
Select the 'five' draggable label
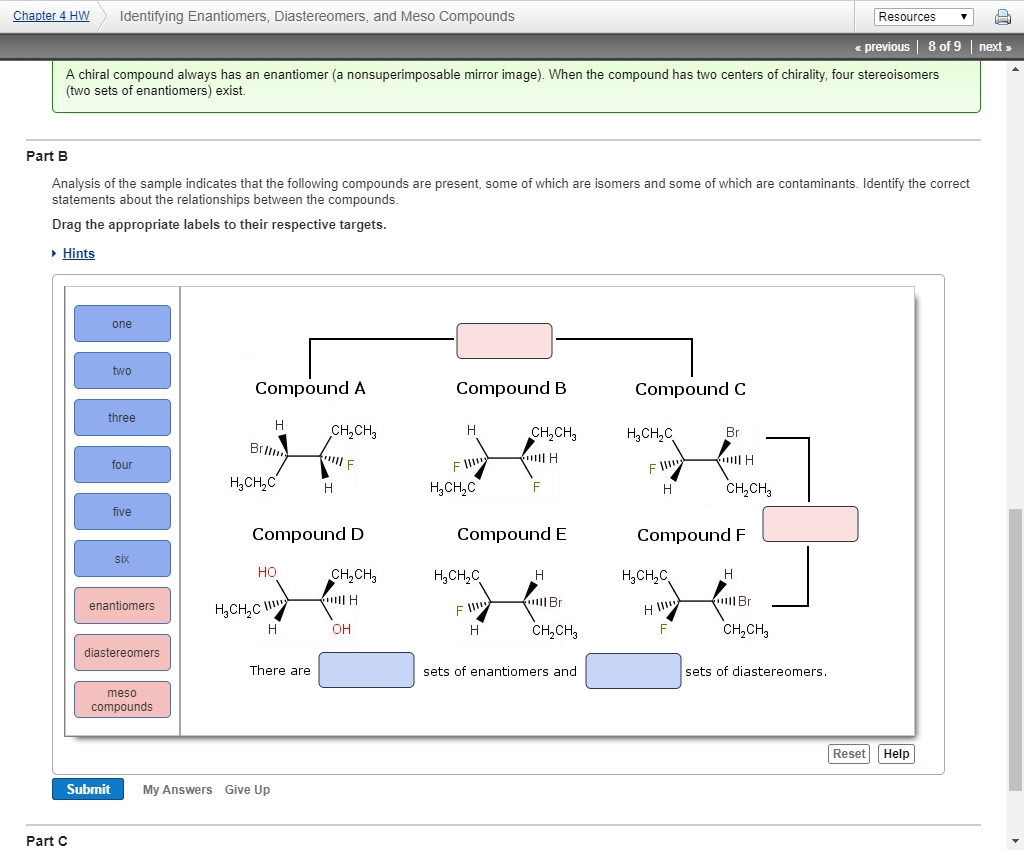(x=122, y=511)
